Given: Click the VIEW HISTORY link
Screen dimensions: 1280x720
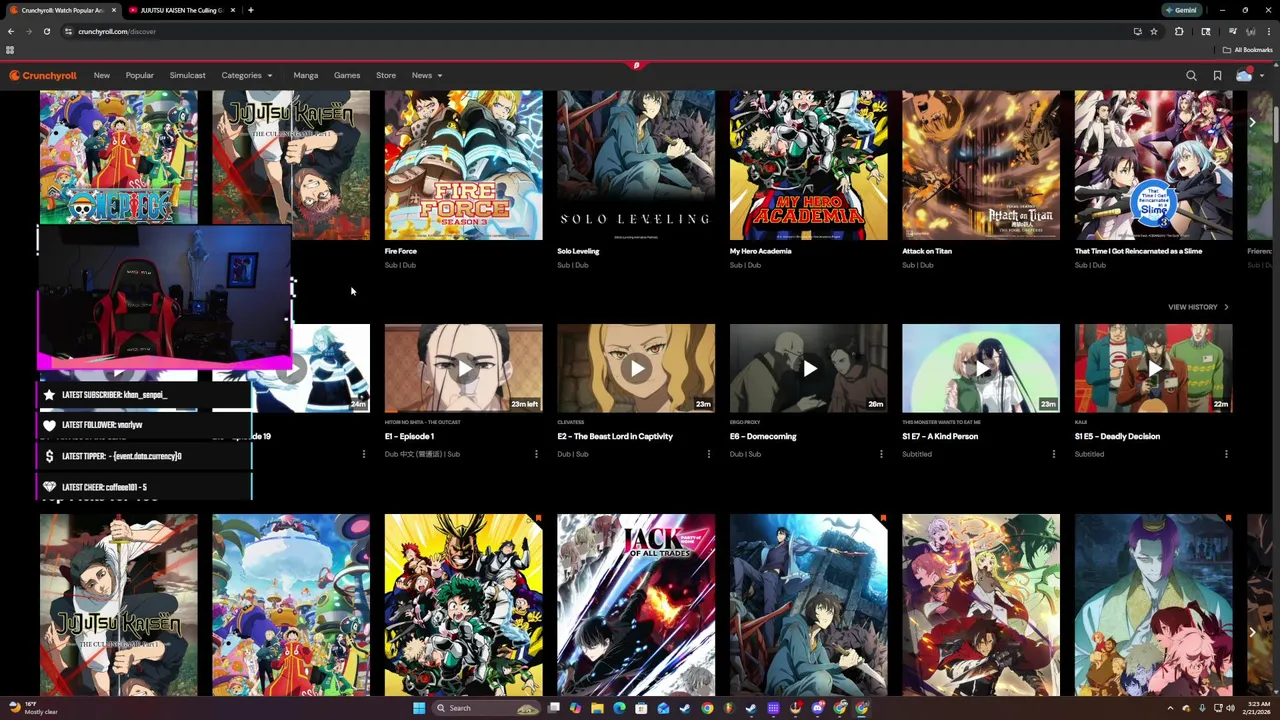Looking at the screenshot, I should pyautogui.click(x=1198, y=307).
